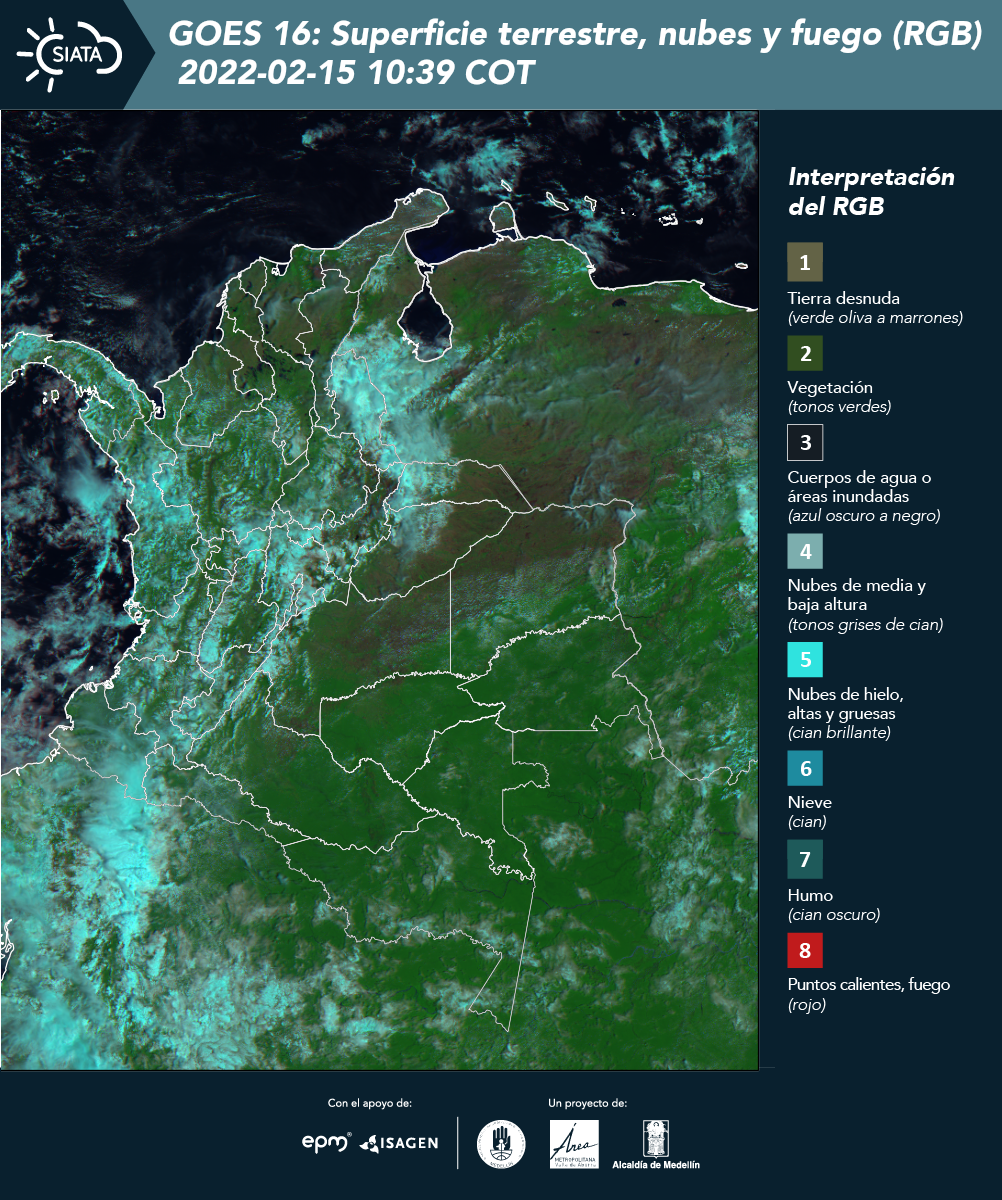Viewport: 1002px width, 1200px height.
Task: Click the 'Nubes de media y baja altura' label
Action: click(x=857, y=595)
